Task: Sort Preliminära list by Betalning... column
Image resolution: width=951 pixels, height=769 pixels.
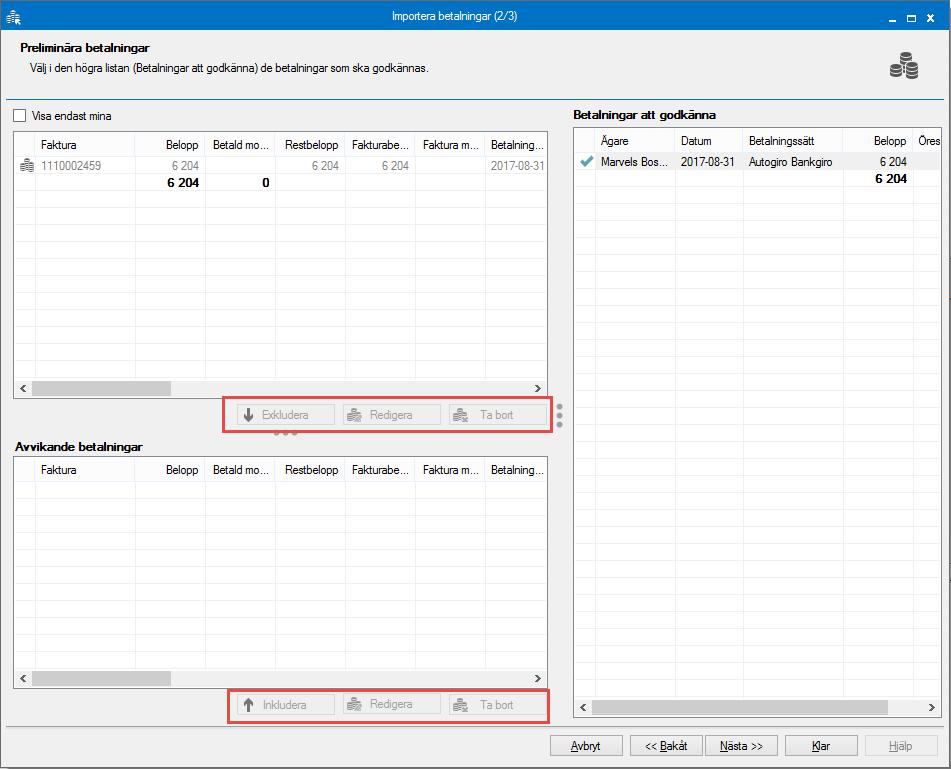Action: 516,145
